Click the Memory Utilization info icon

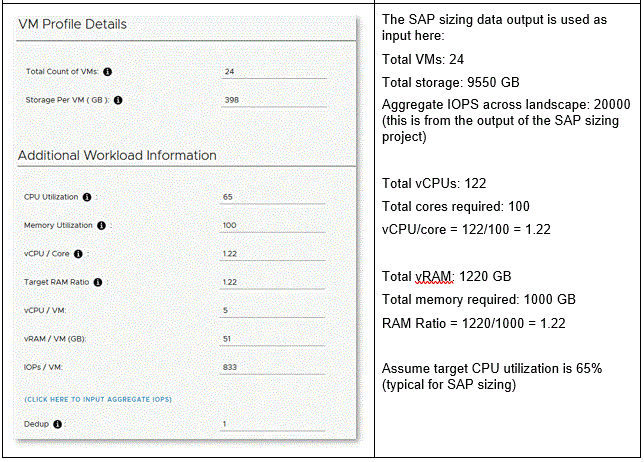point(101,225)
